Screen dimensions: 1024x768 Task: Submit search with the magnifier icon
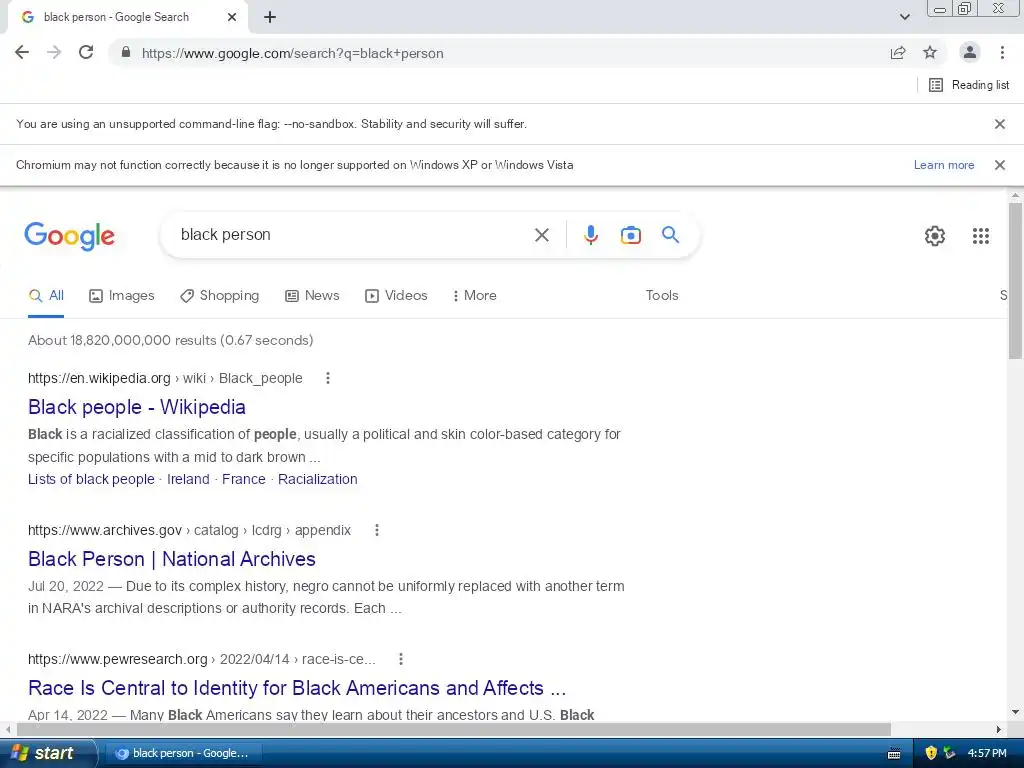tap(670, 234)
